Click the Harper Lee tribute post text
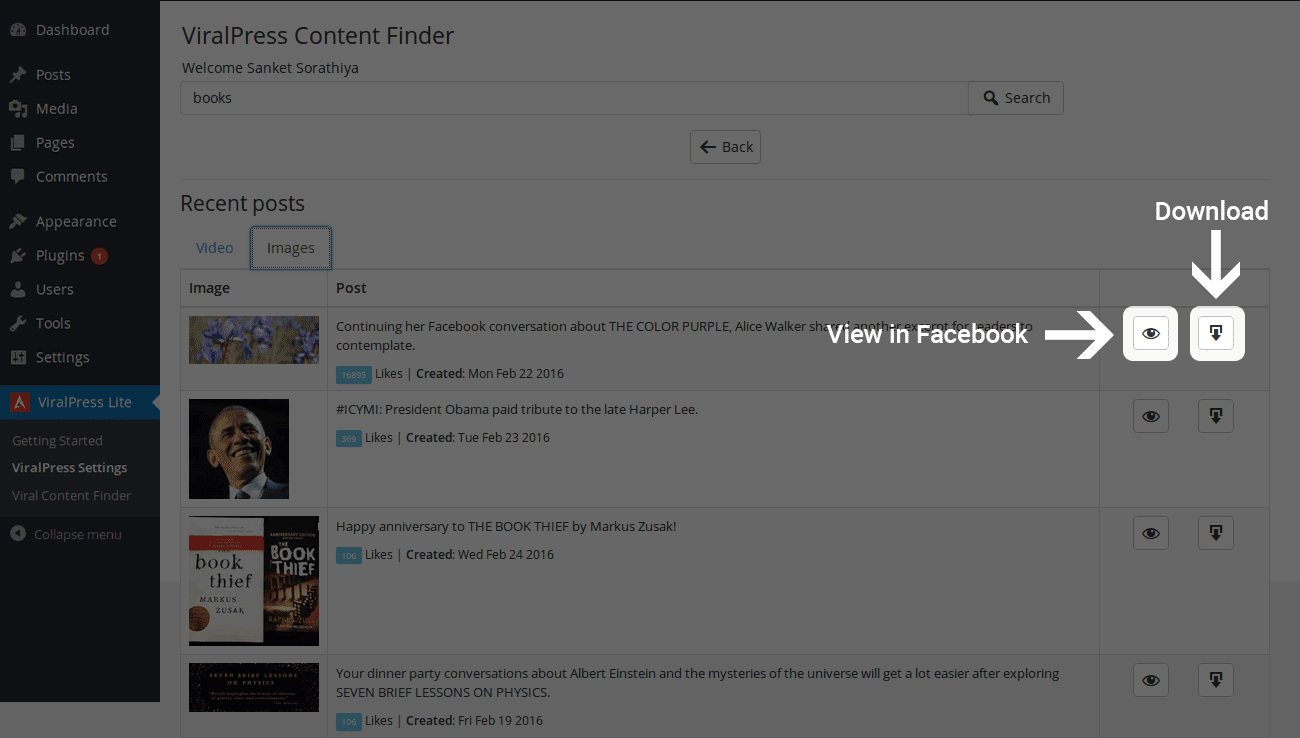1300x738 pixels. click(x=517, y=409)
